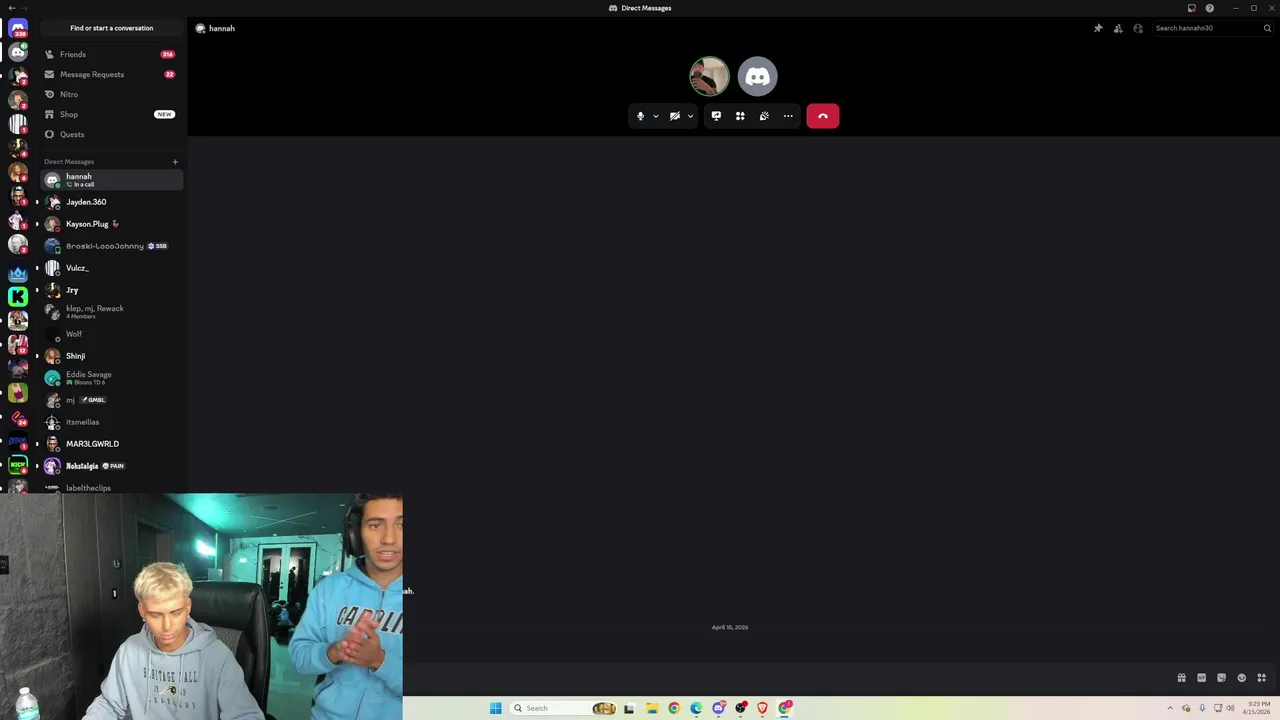Open the green K server icon

18,296
